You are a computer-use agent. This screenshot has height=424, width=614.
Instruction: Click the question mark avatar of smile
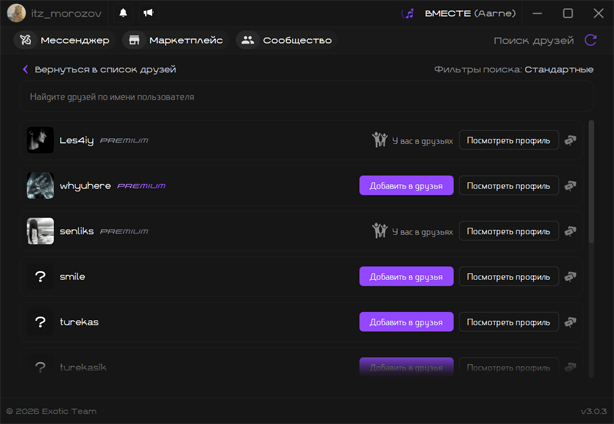click(40, 276)
